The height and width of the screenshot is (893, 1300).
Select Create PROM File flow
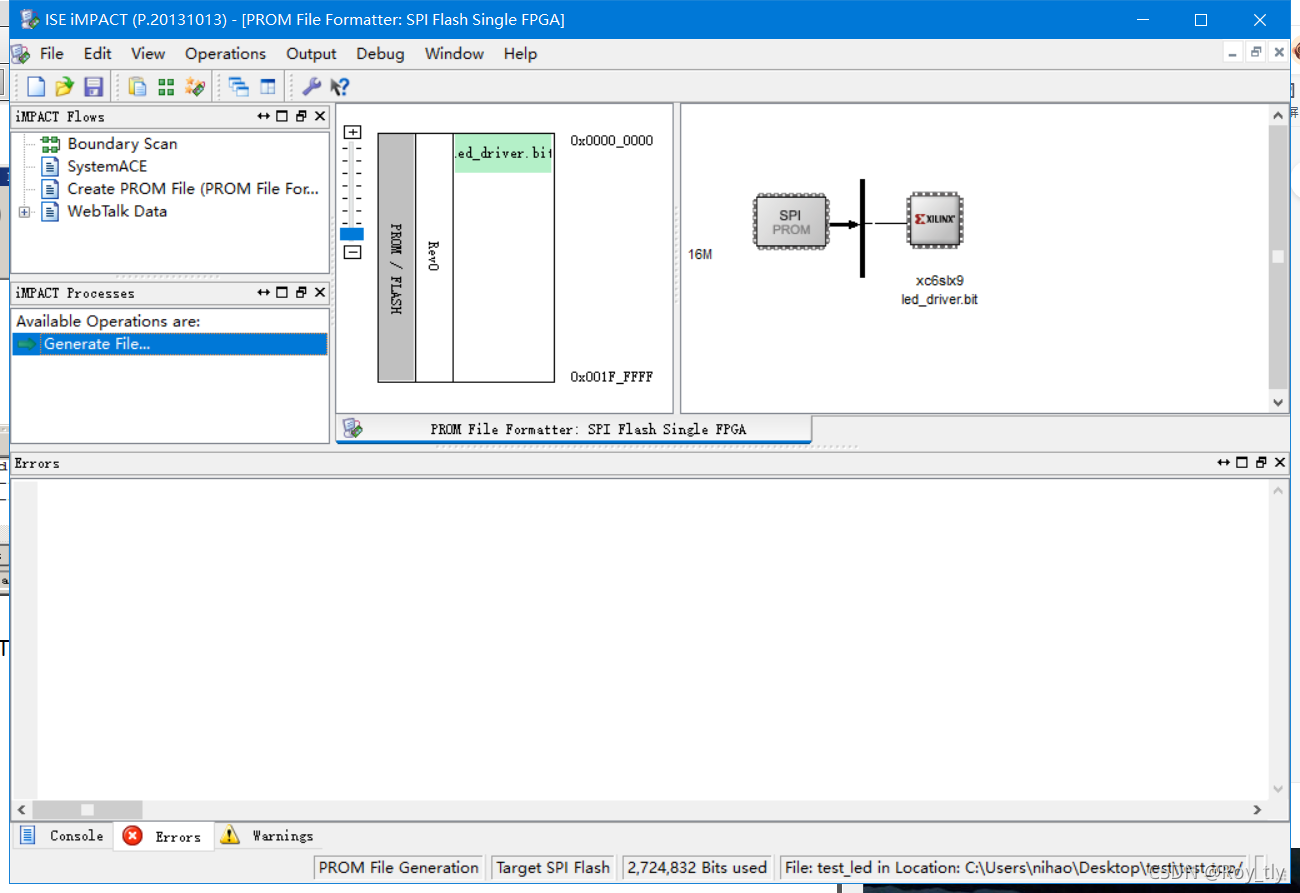(193, 188)
